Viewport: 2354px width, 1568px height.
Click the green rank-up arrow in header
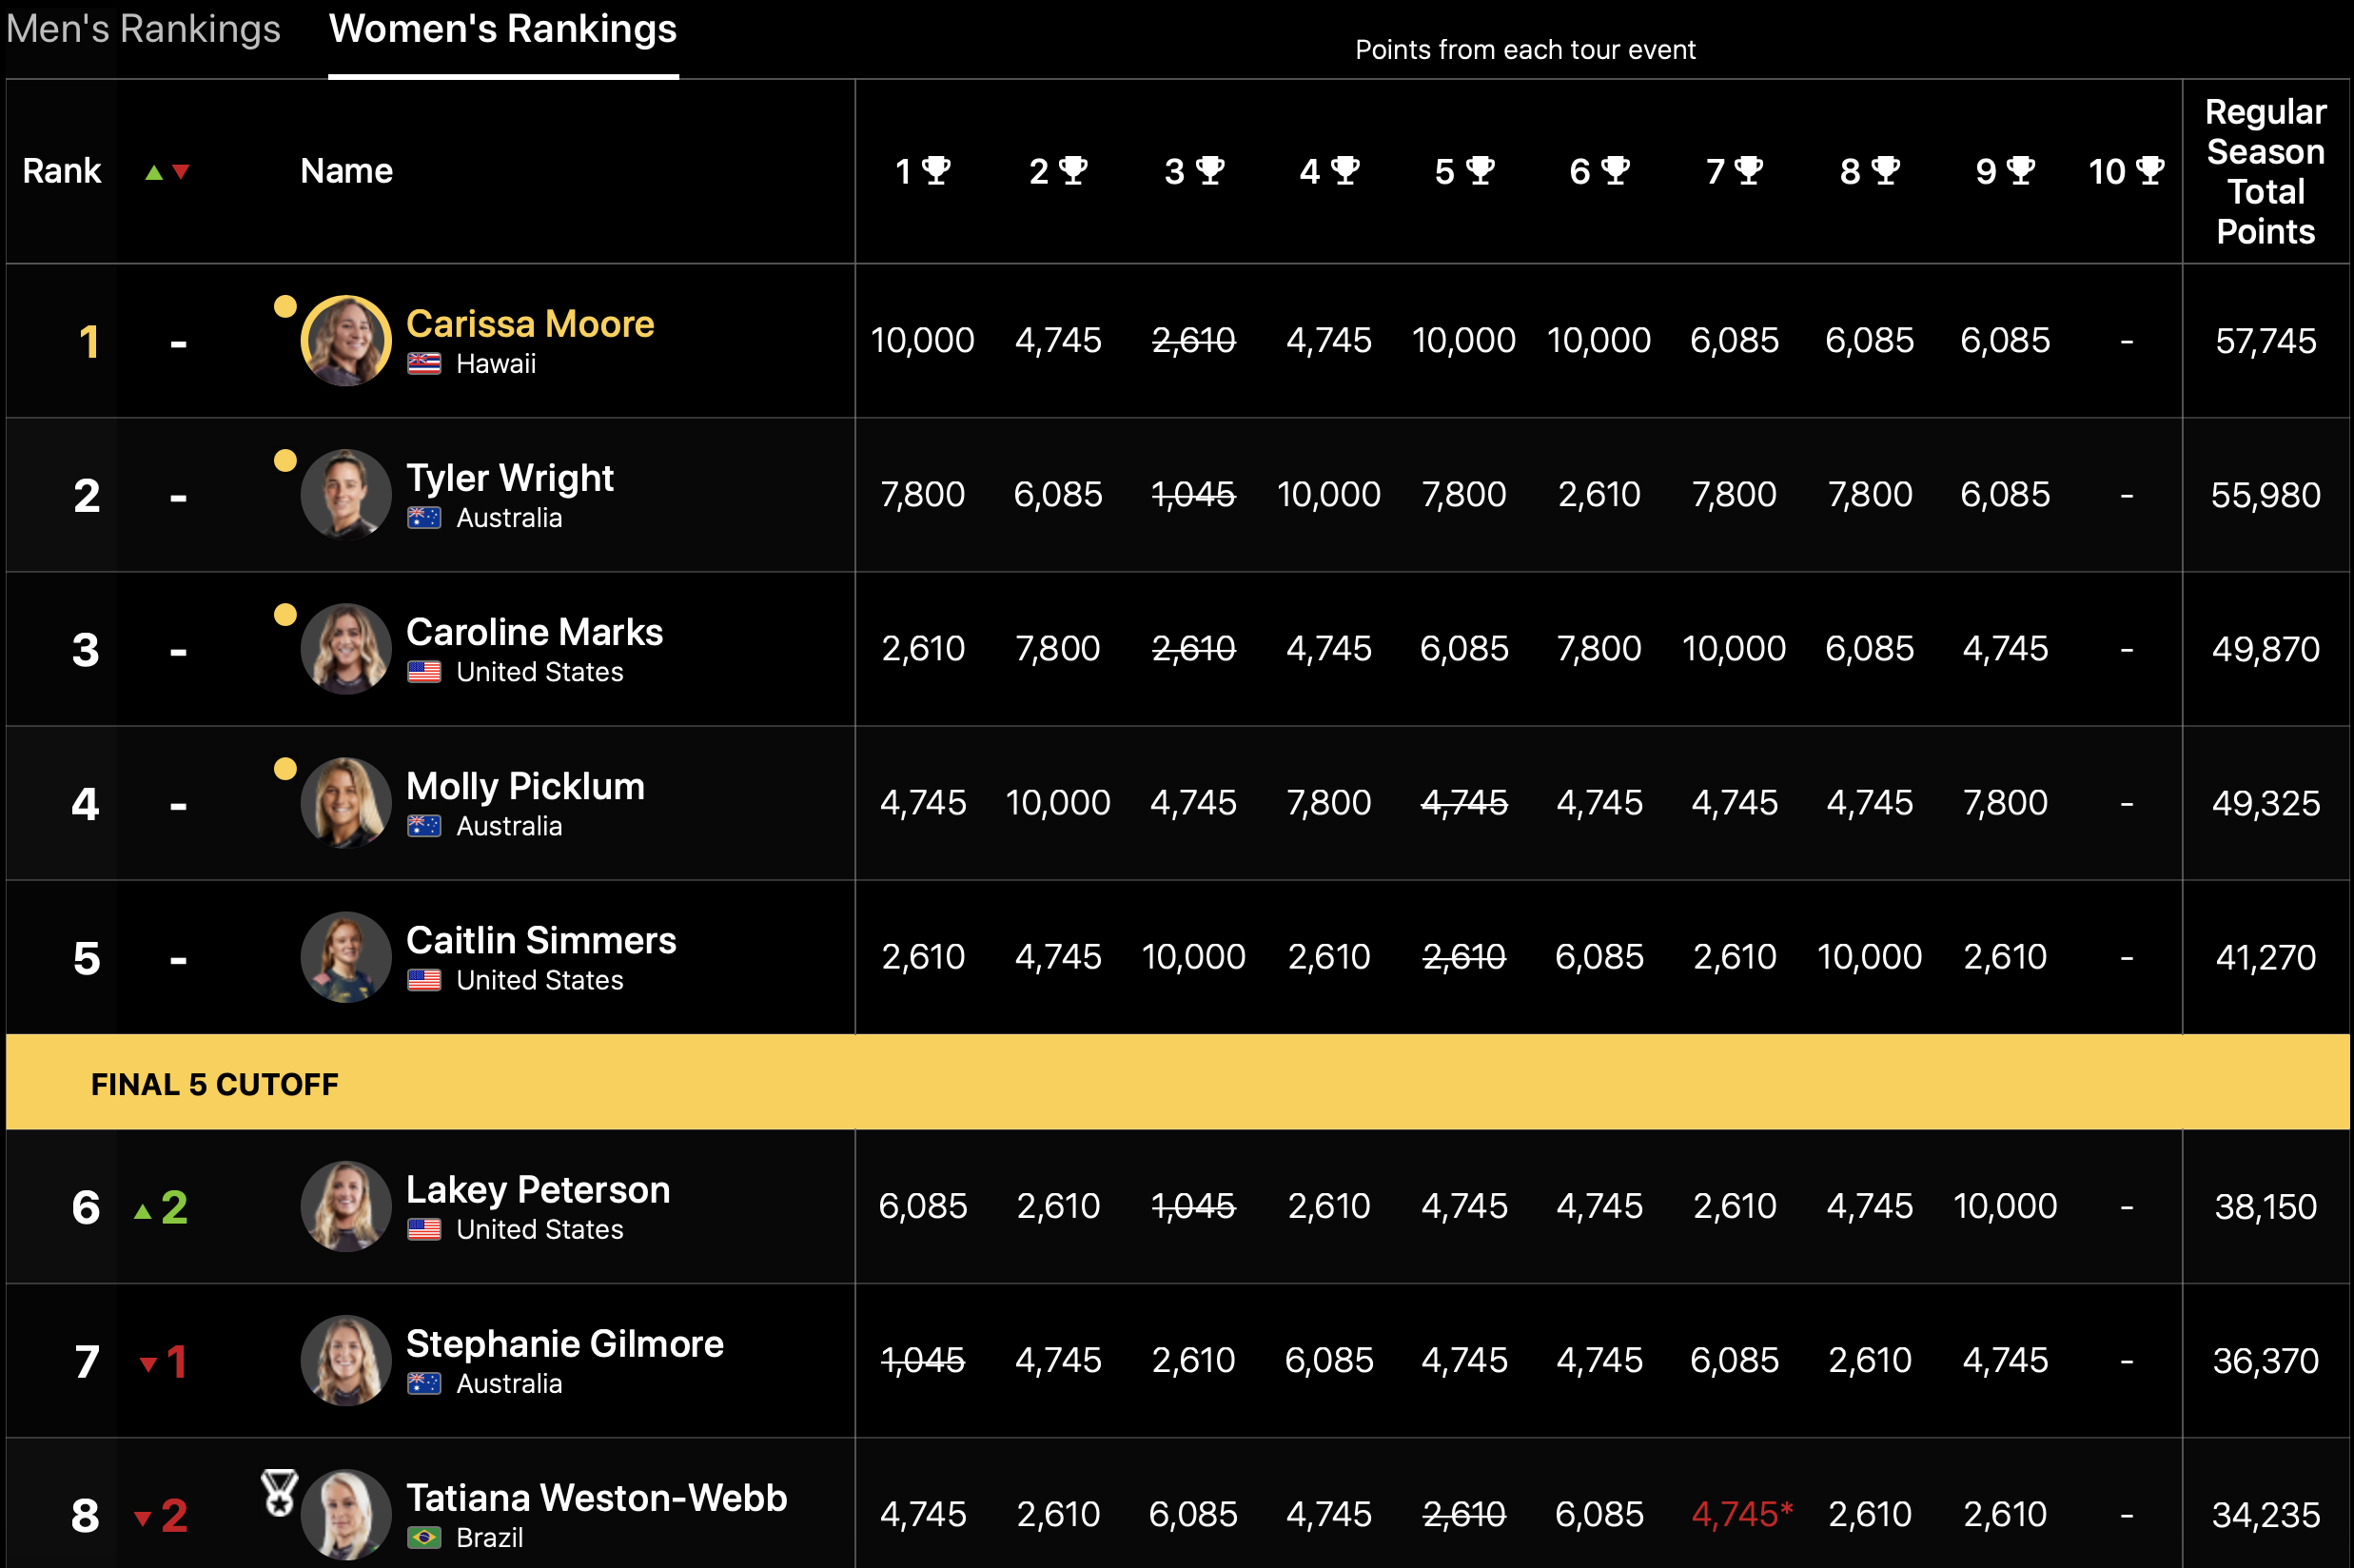tap(154, 172)
